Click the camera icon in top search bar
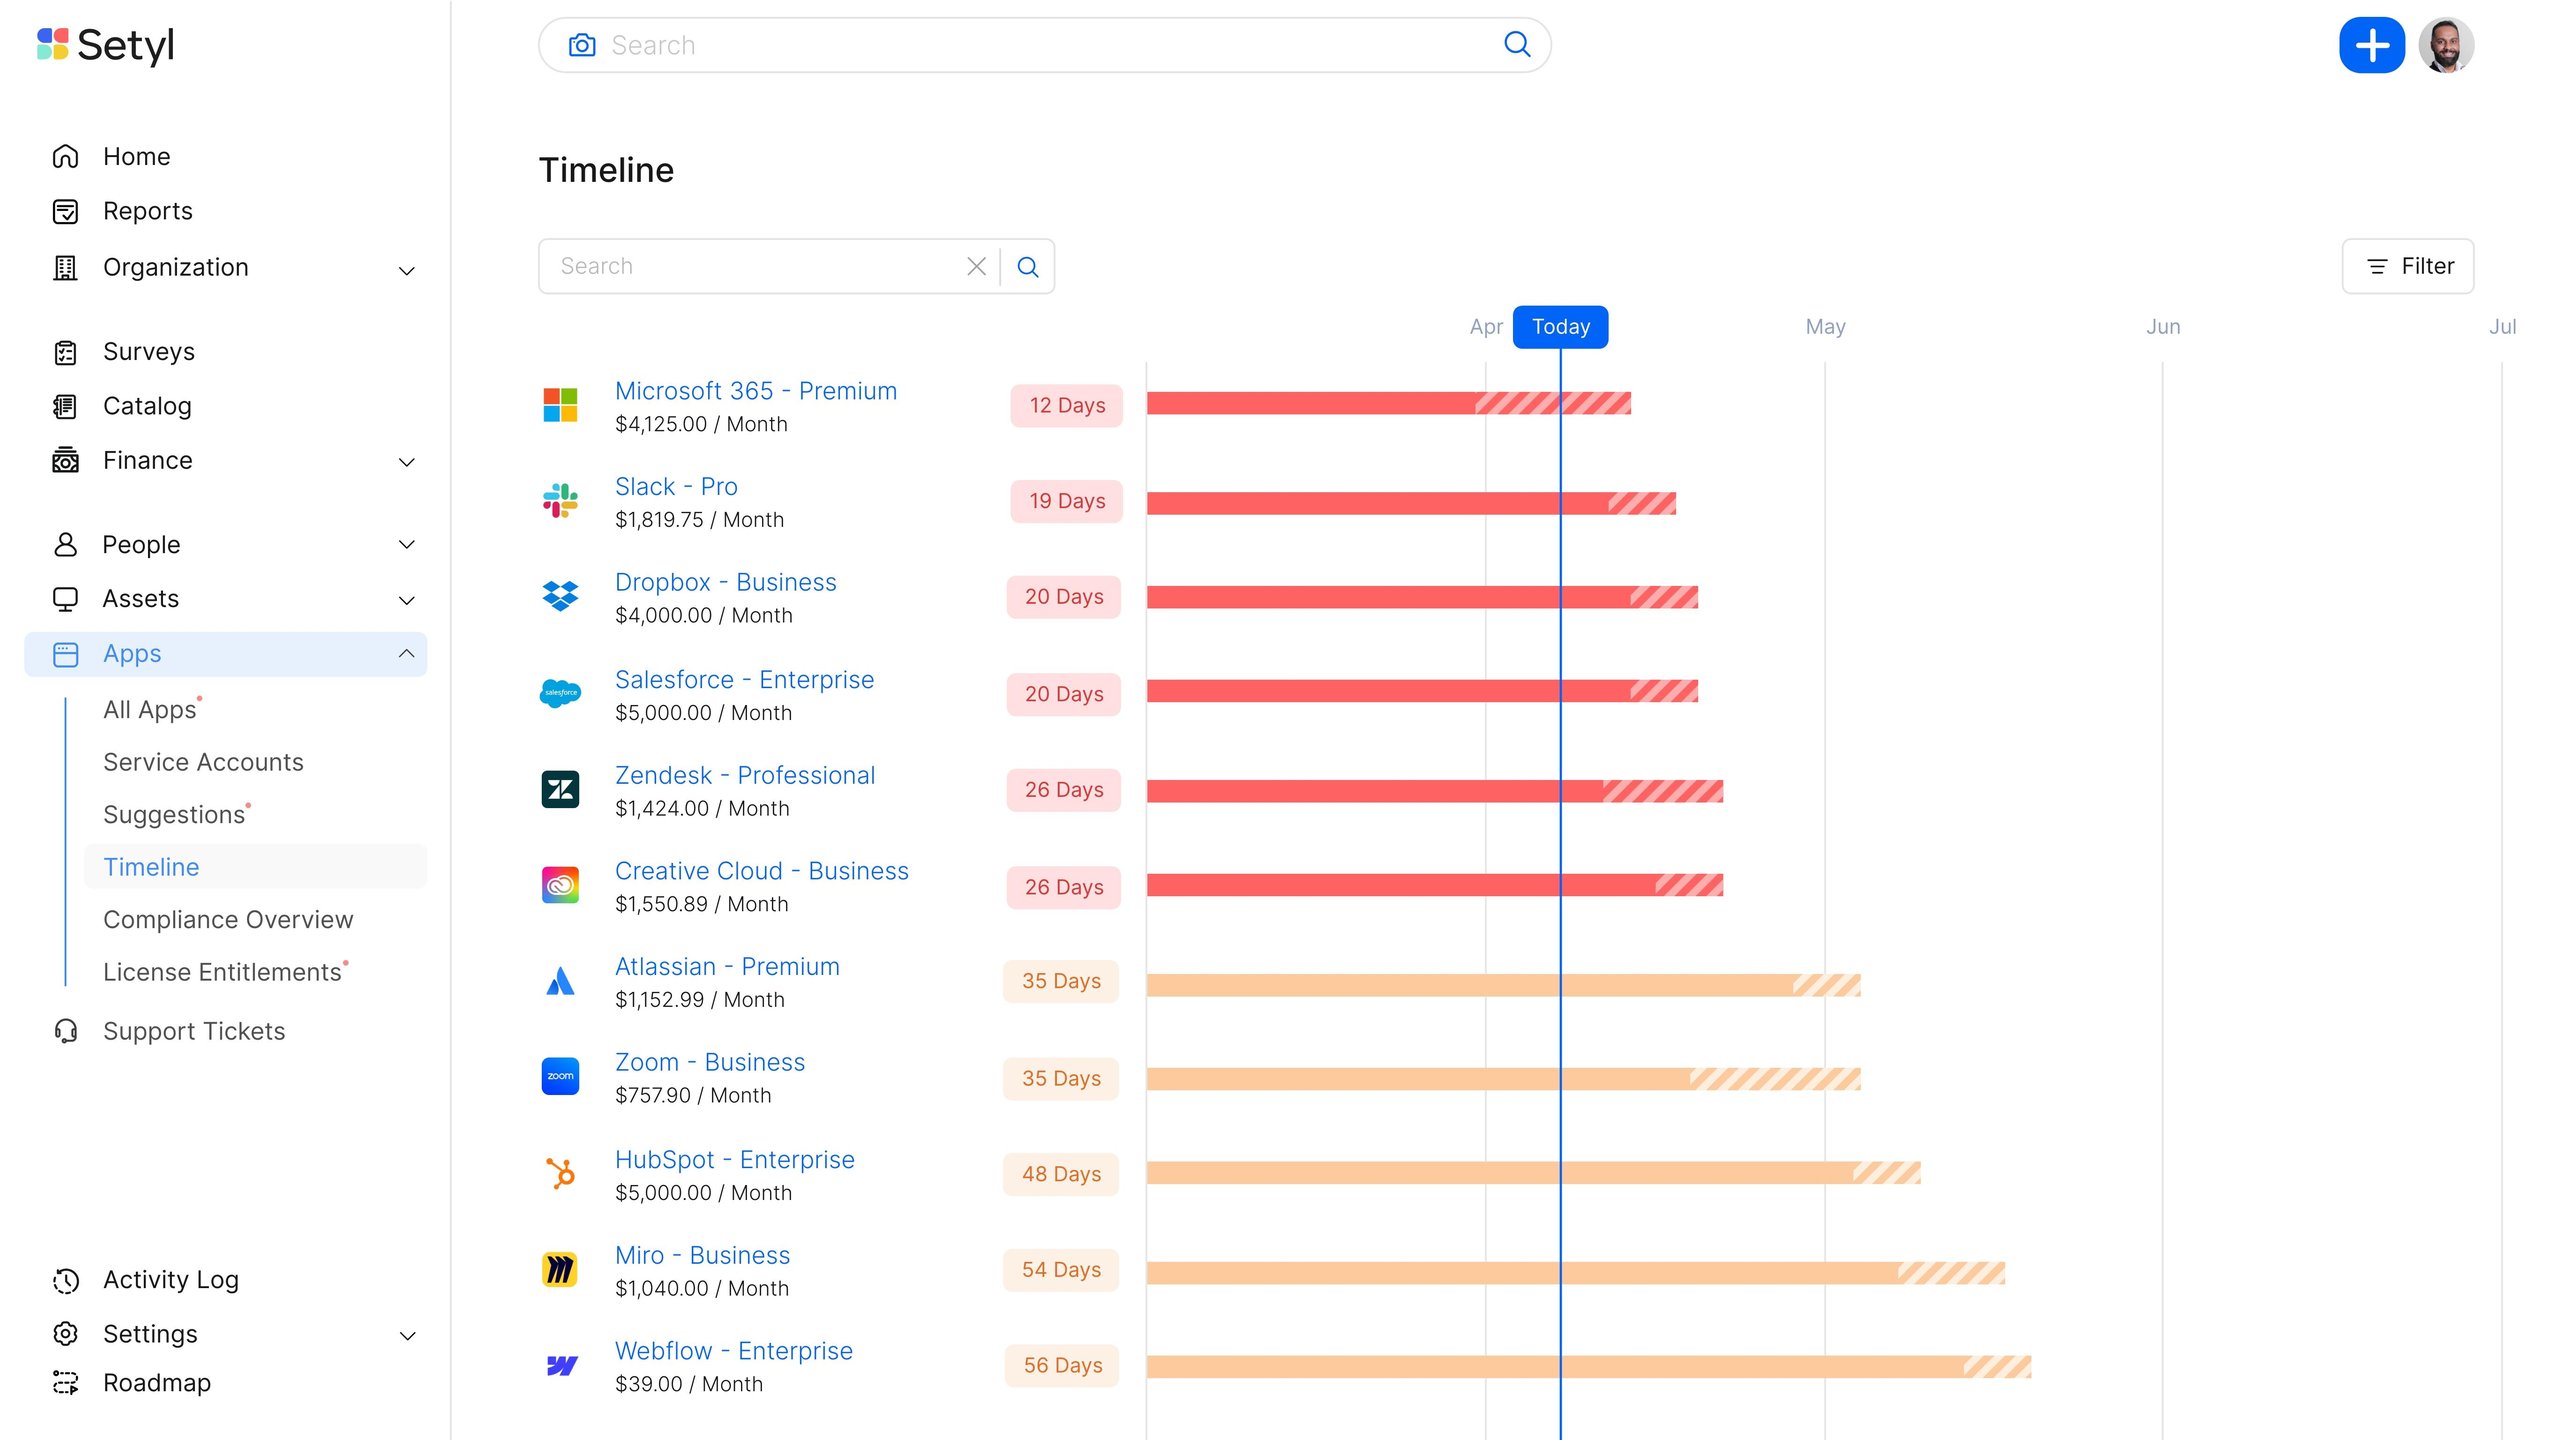The width and height of the screenshot is (2561, 1440). (582, 45)
